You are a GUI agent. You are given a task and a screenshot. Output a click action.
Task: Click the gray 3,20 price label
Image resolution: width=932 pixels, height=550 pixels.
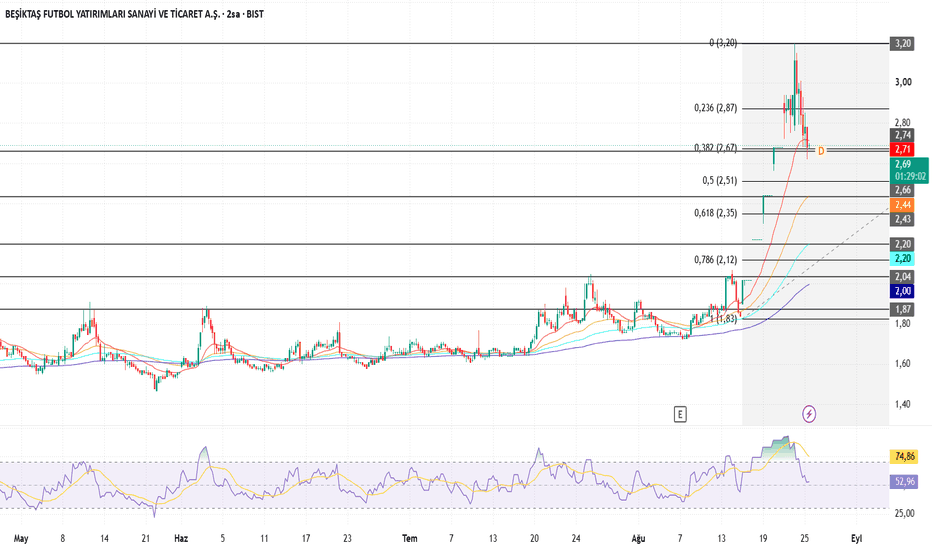[902, 43]
